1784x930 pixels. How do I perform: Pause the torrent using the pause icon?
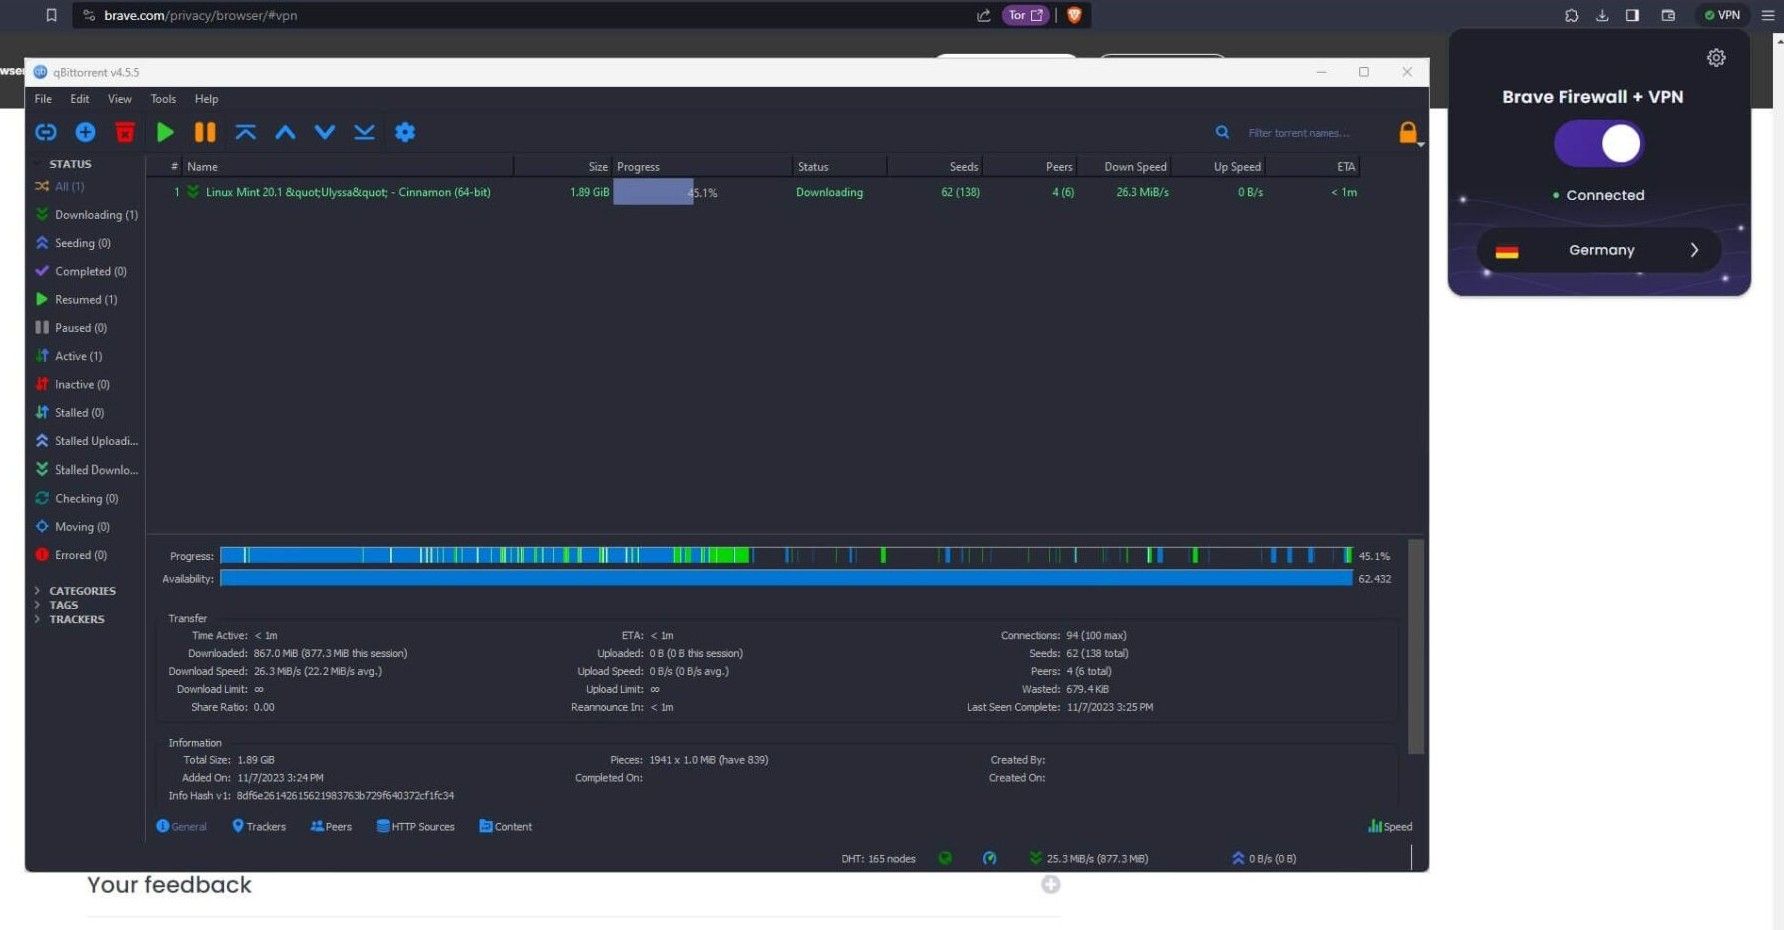coord(204,131)
